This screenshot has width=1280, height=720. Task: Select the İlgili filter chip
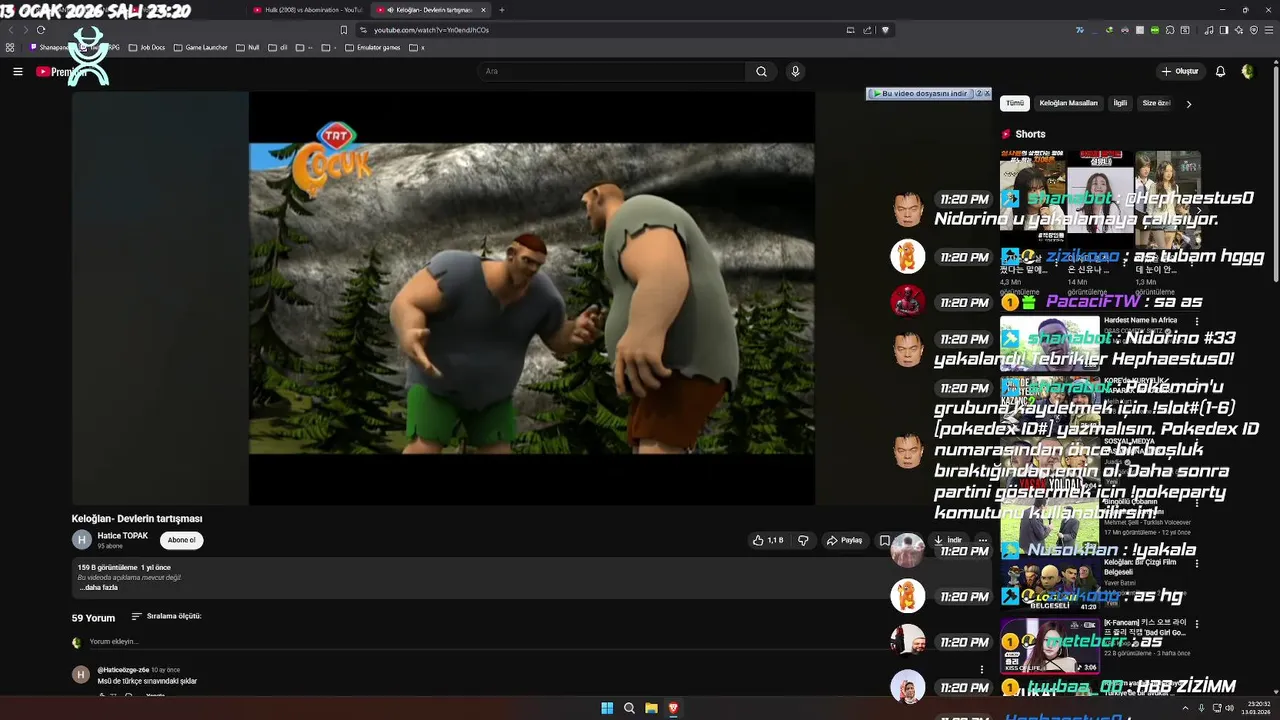tap(1120, 103)
